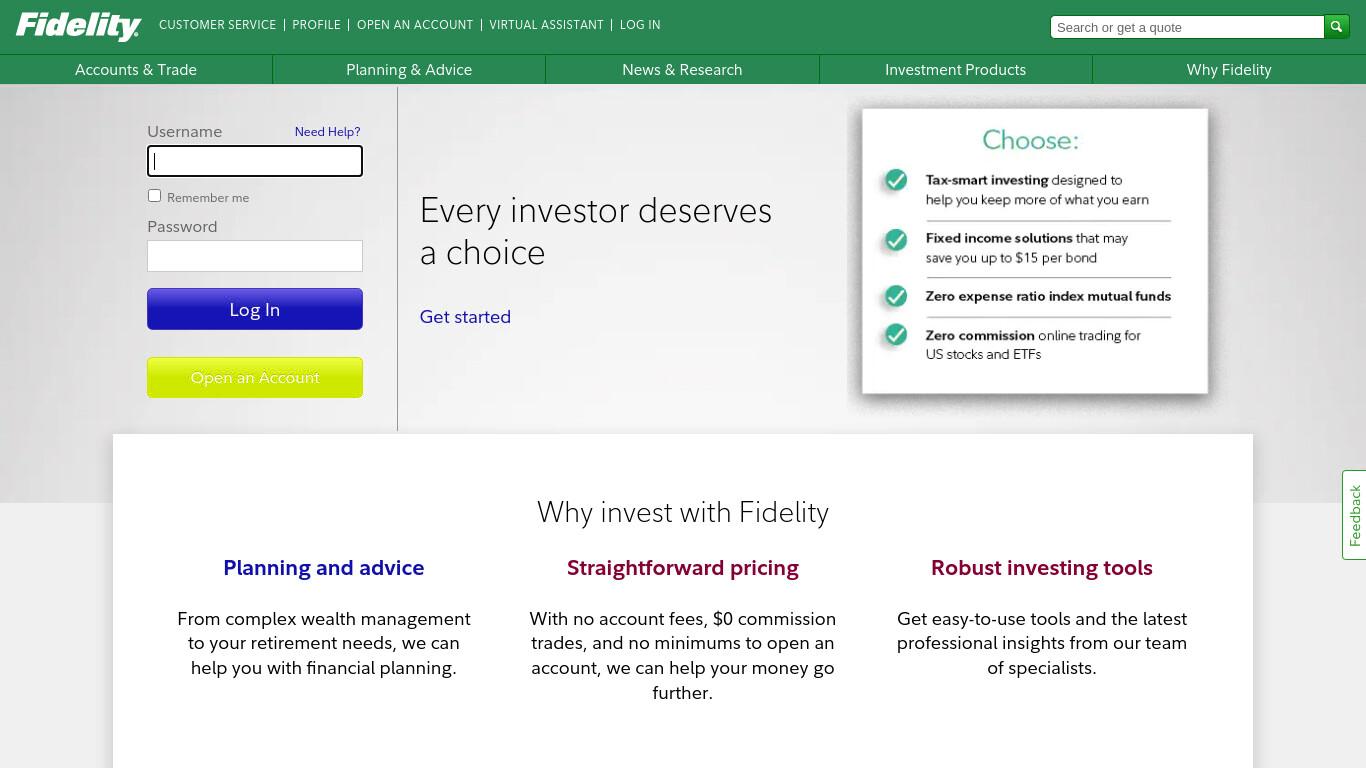Click 'Why invest with Fidelity' heading
This screenshot has height=768, width=1366.
[x=683, y=512]
